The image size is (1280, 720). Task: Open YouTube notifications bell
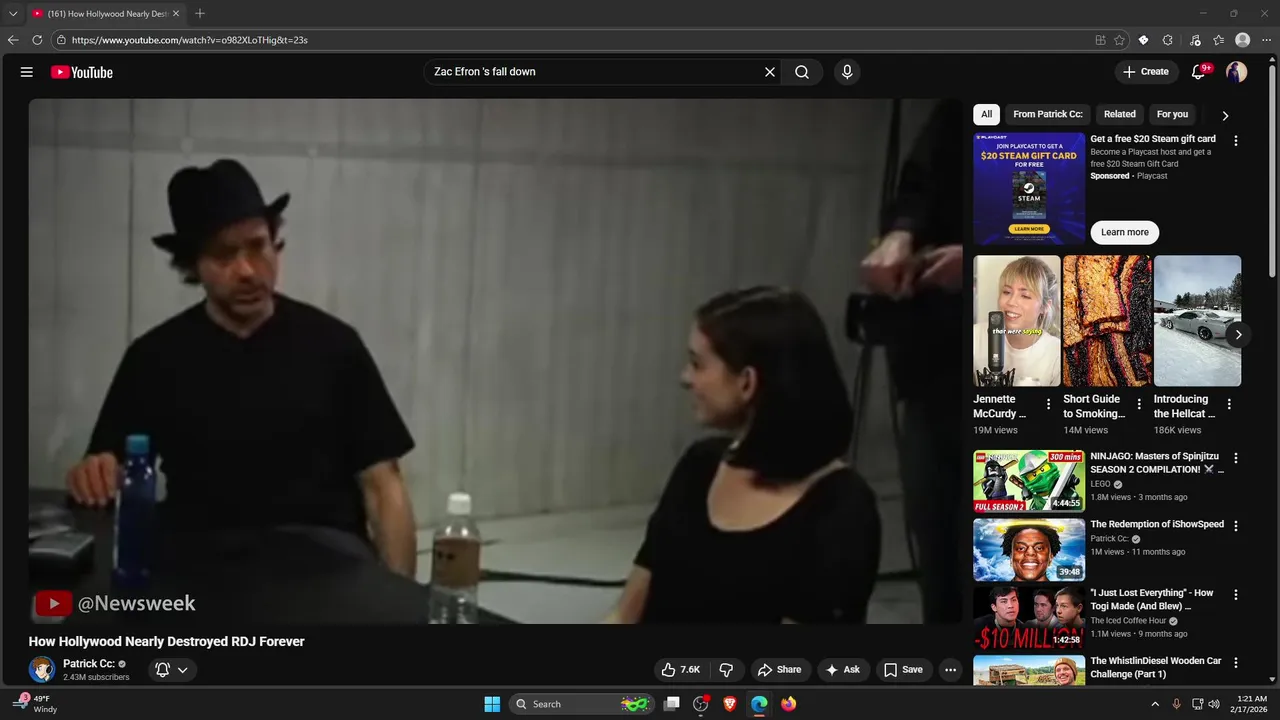(1199, 72)
